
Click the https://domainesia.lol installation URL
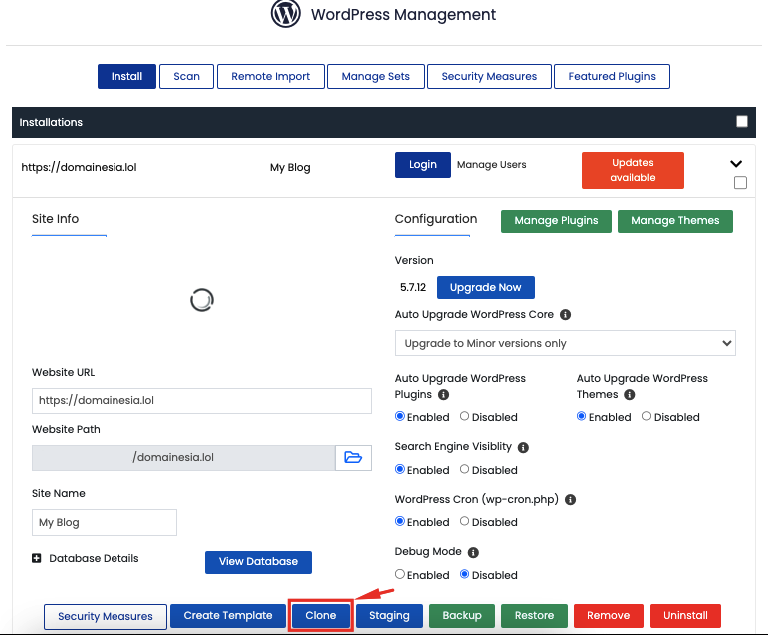point(79,168)
